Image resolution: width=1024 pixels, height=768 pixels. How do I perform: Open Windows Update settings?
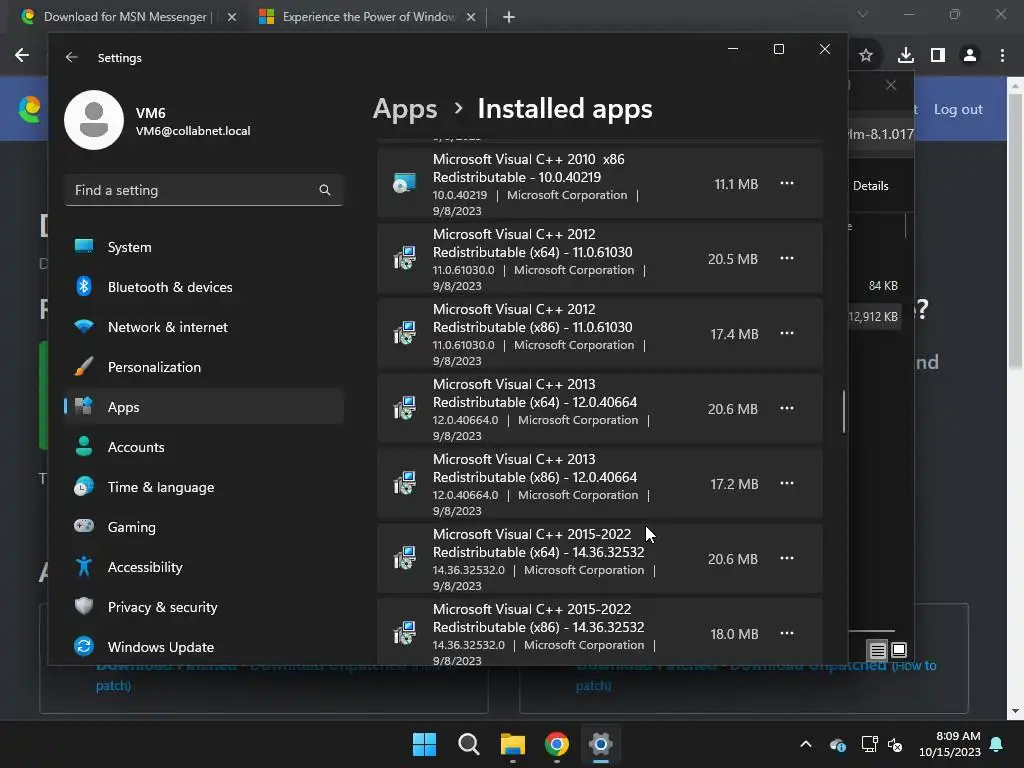[x=204, y=647]
